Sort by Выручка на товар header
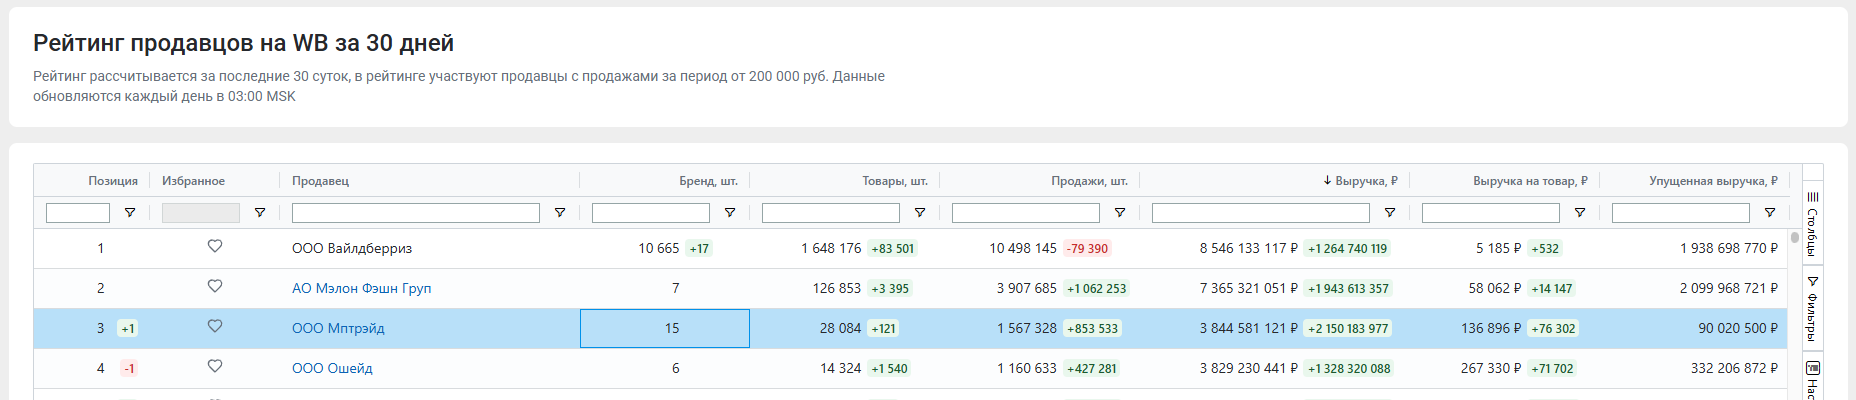The height and width of the screenshot is (400, 1856). pyautogui.click(x=1530, y=181)
